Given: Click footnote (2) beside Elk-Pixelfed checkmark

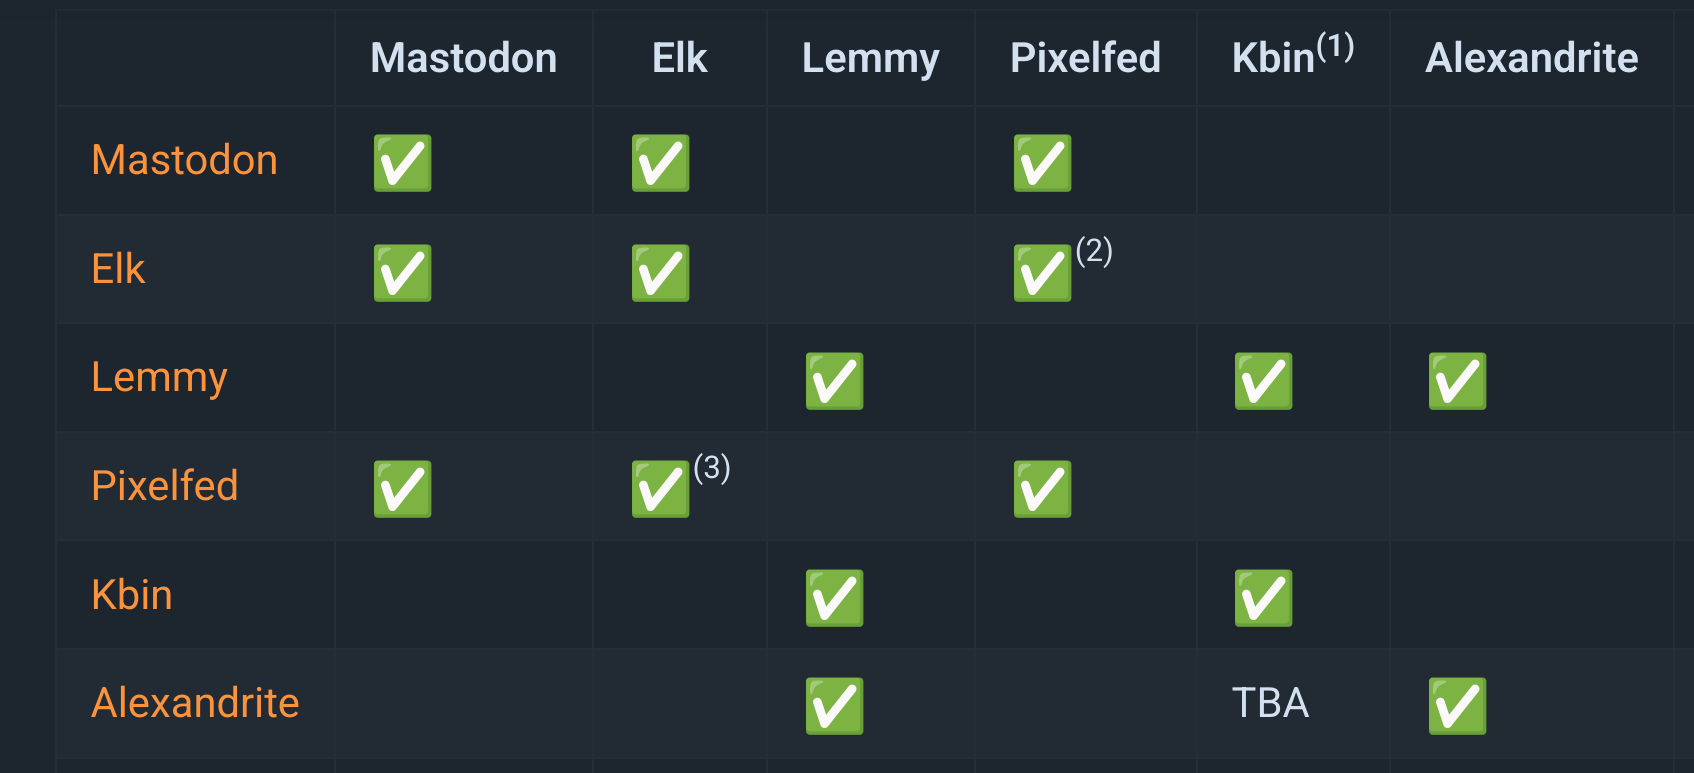Looking at the screenshot, I should [1094, 250].
